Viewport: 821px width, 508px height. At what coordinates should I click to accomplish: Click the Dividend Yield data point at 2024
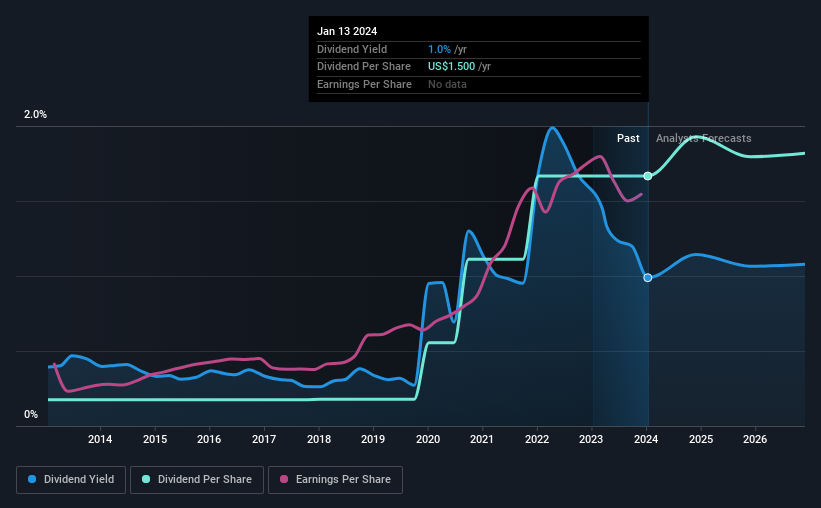648,278
